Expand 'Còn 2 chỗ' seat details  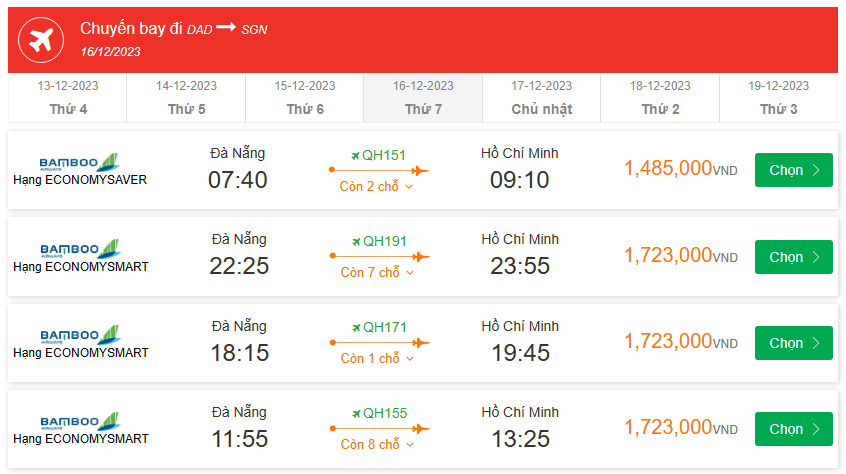[x=377, y=187]
